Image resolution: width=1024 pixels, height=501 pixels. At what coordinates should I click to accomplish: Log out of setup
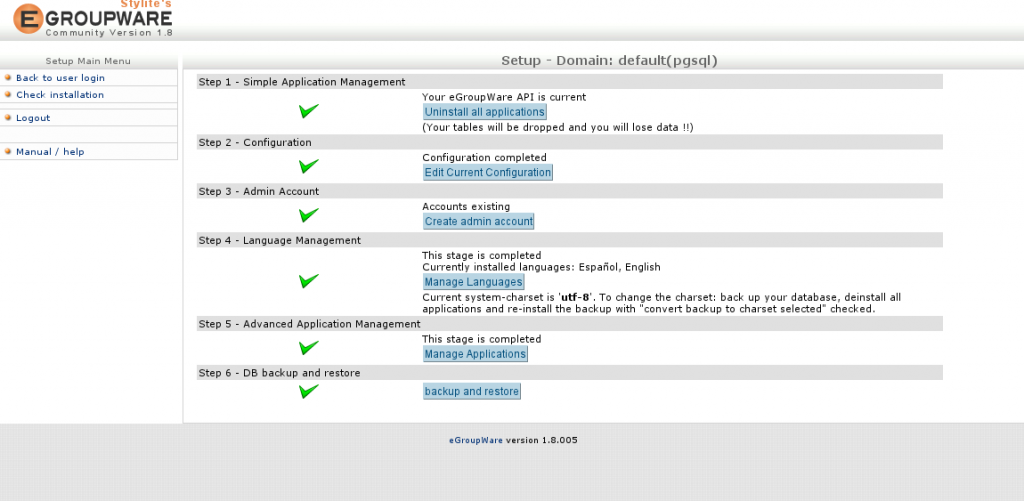(x=33, y=118)
